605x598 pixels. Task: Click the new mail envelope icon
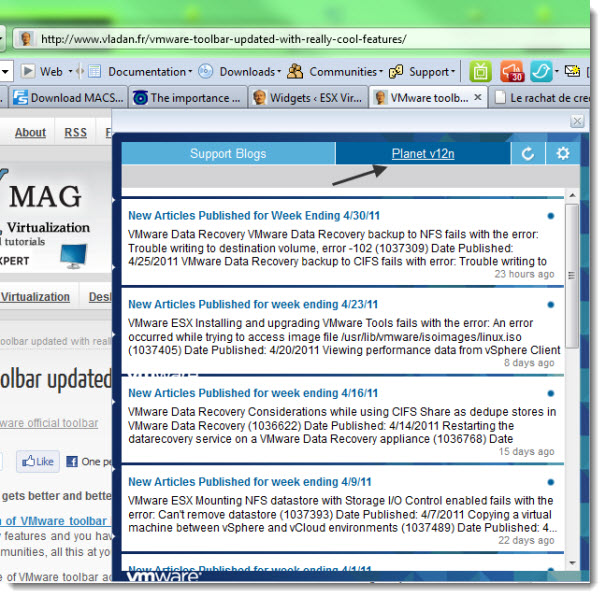tap(572, 71)
